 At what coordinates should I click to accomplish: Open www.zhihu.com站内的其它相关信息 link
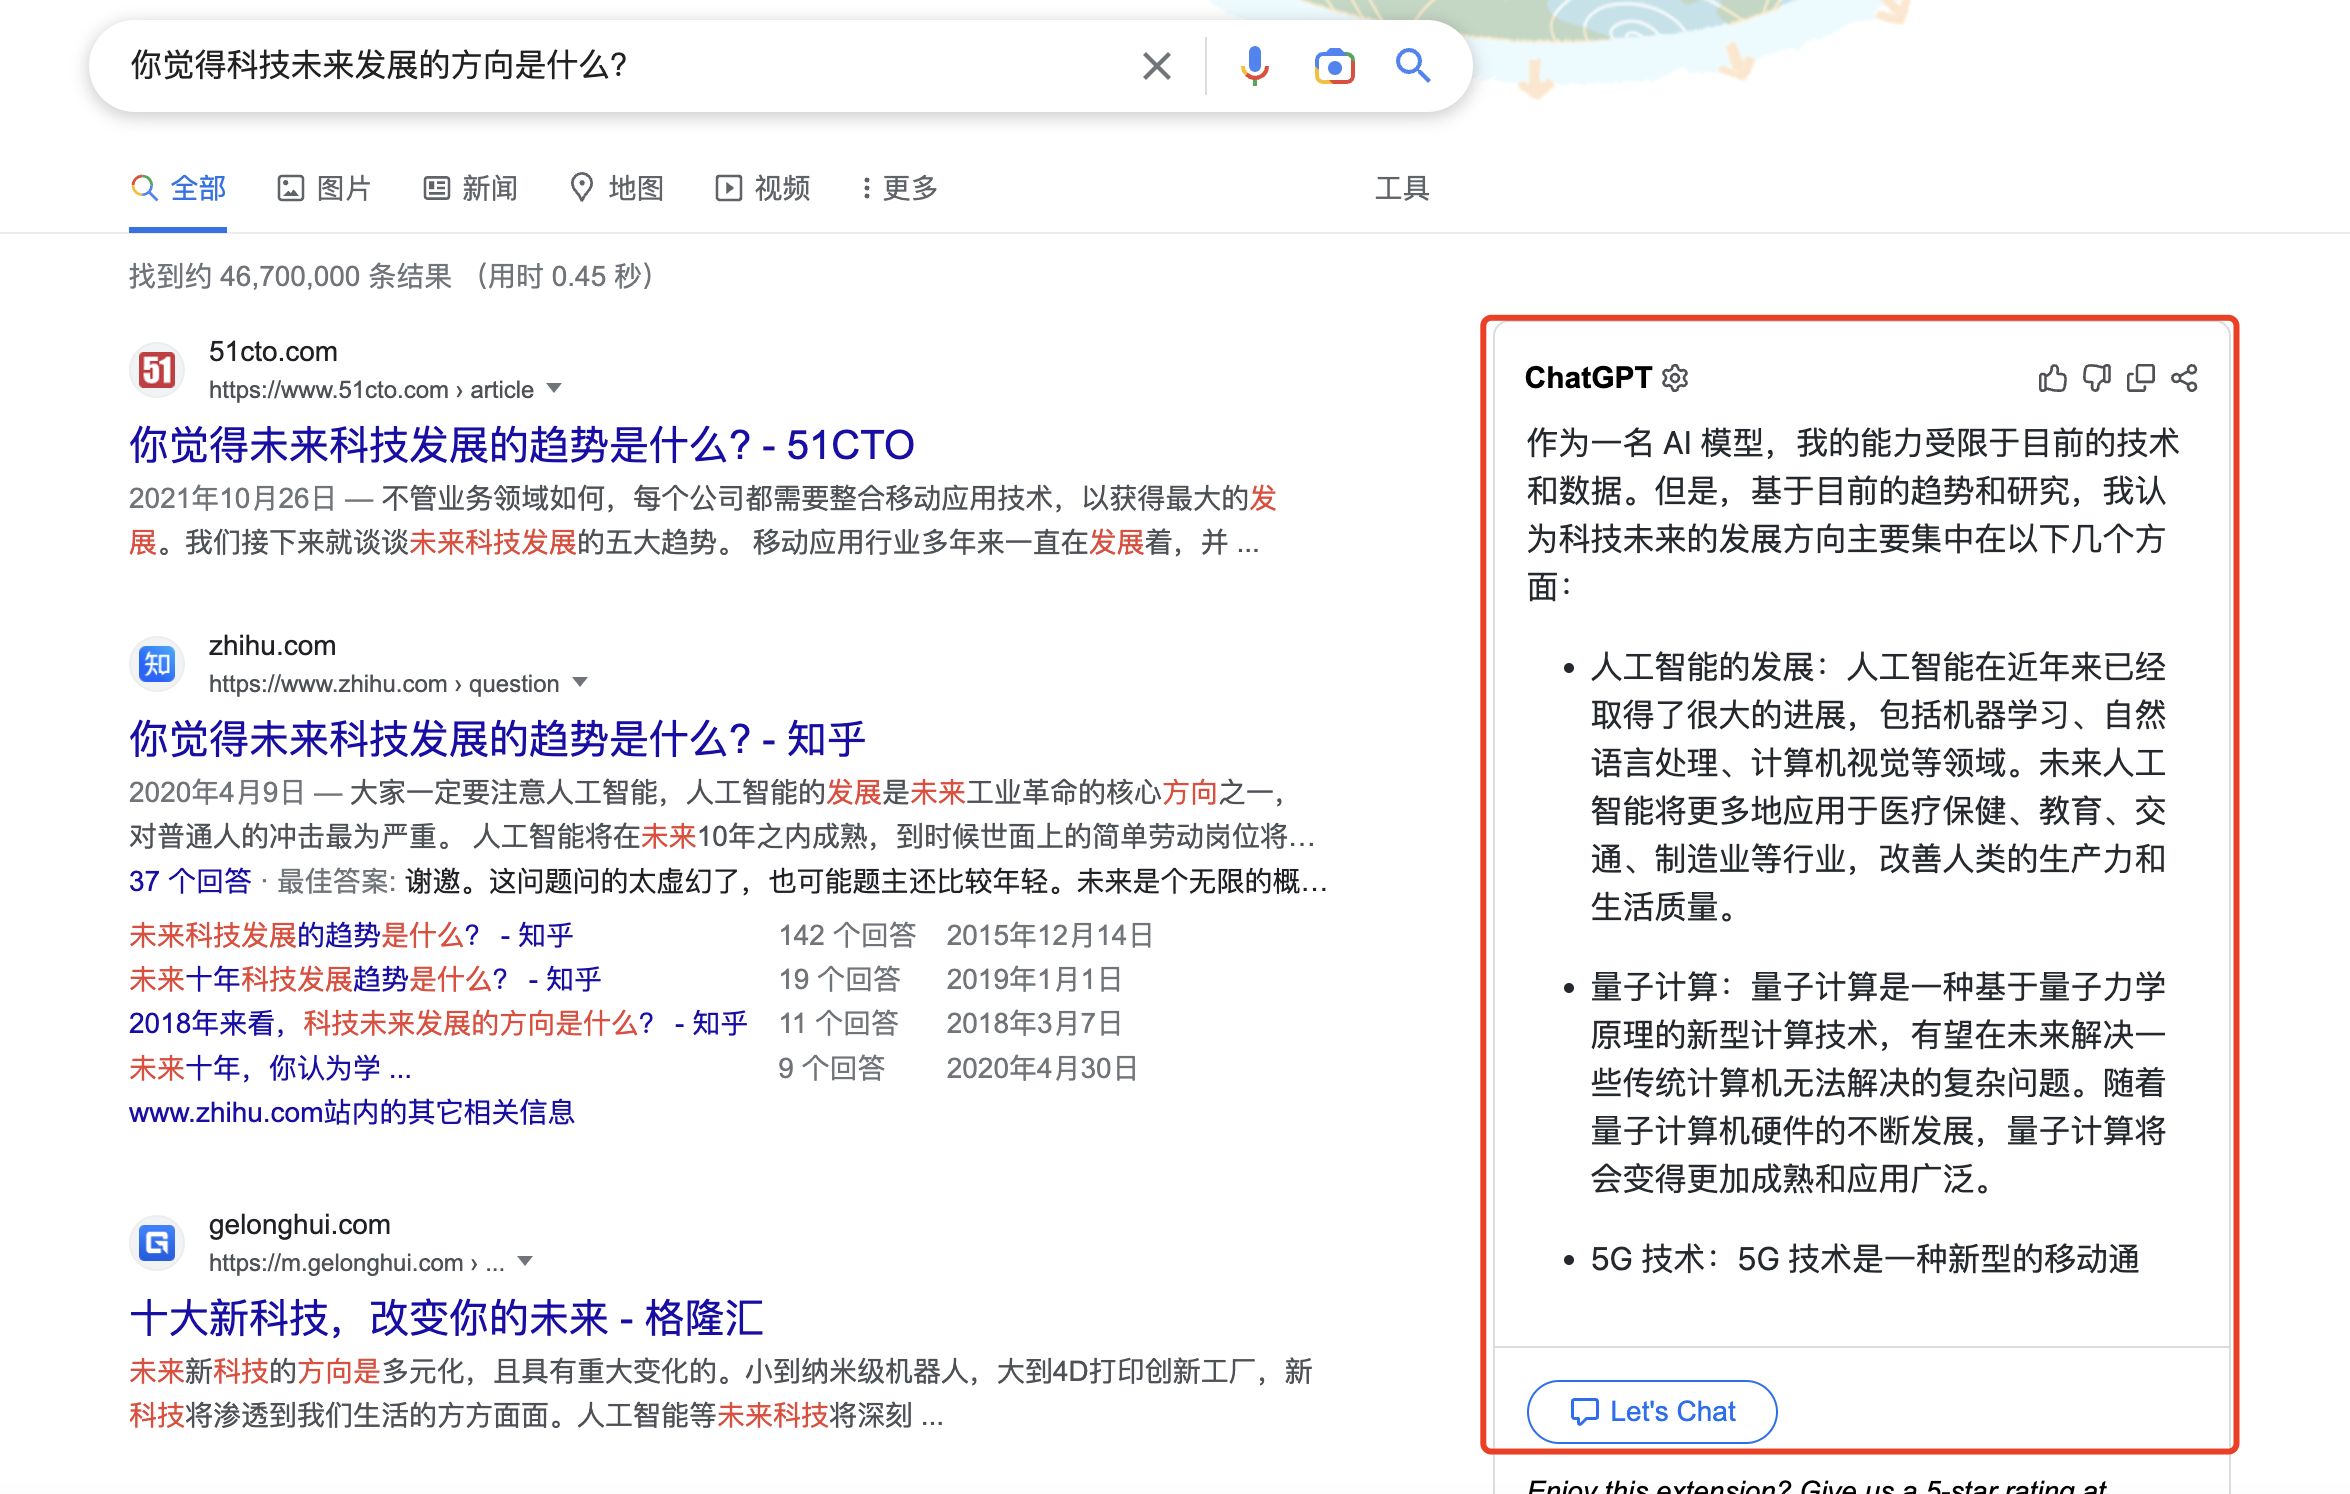point(352,1112)
